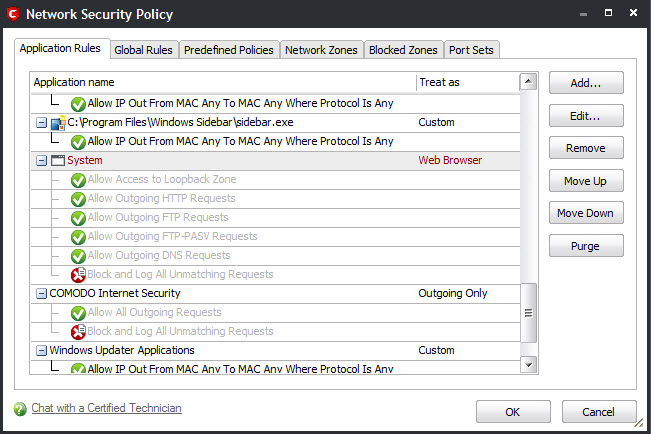This screenshot has width=651, height=434.
Task: Click the rule list scrollbar thumb
Action: pyautogui.click(x=528, y=313)
